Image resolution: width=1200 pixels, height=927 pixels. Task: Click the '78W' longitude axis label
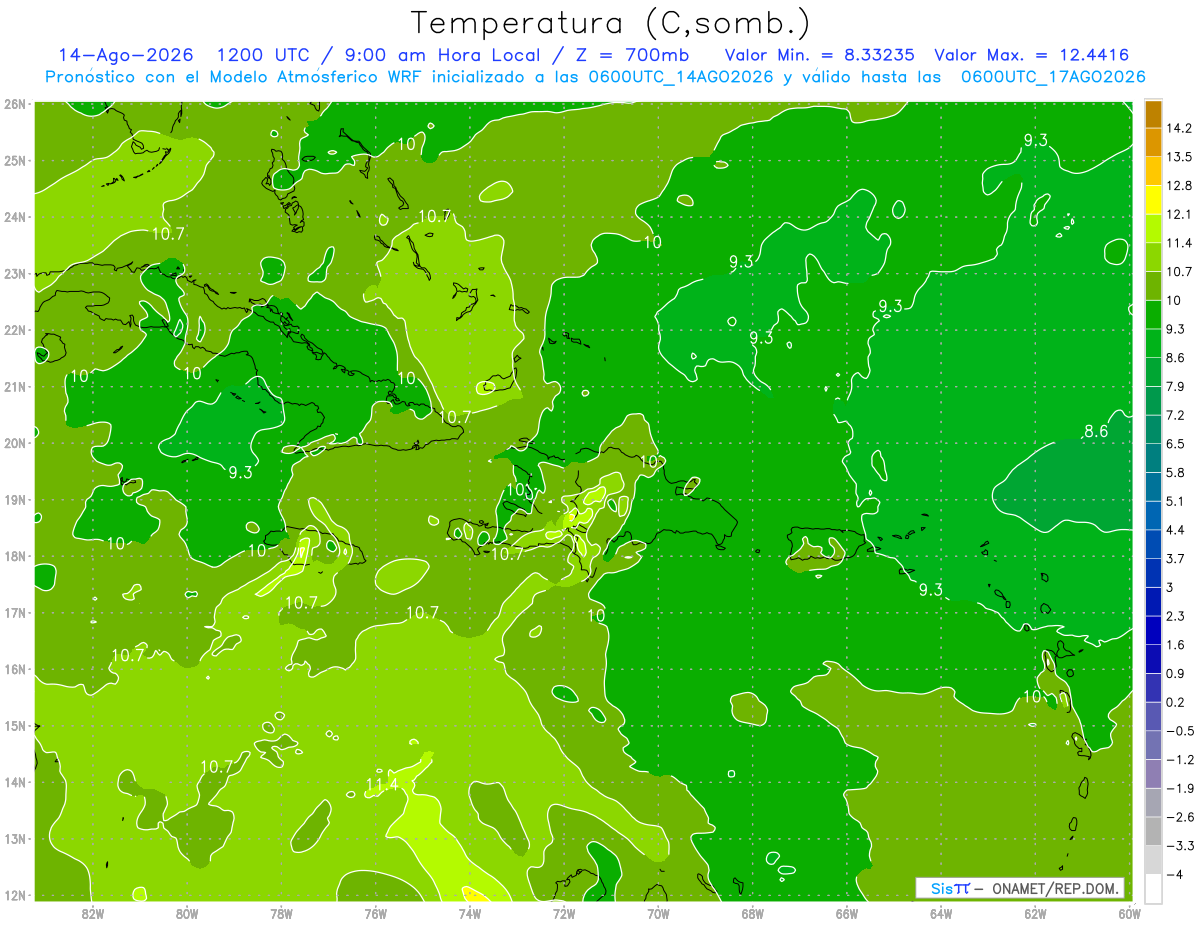281,913
